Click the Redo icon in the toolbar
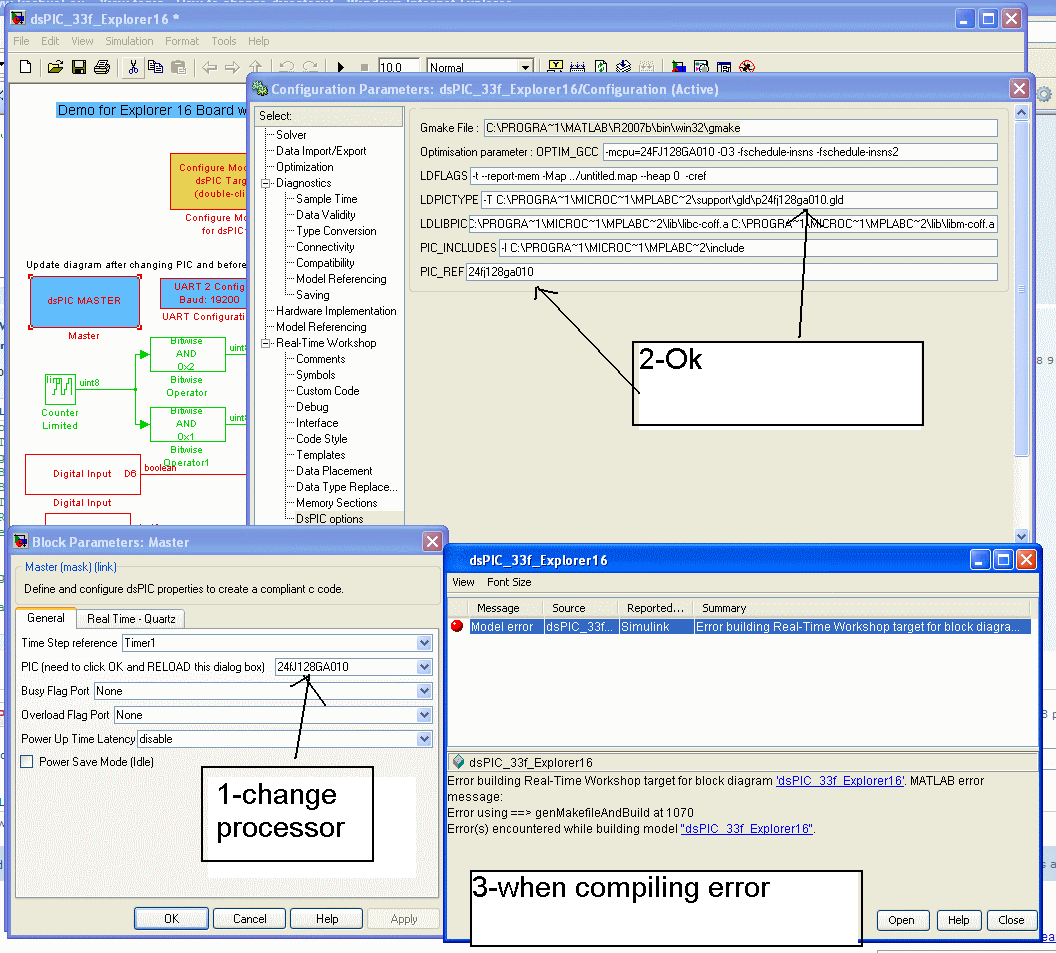Viewport: 1056px width, 953px height. (310, 67)
